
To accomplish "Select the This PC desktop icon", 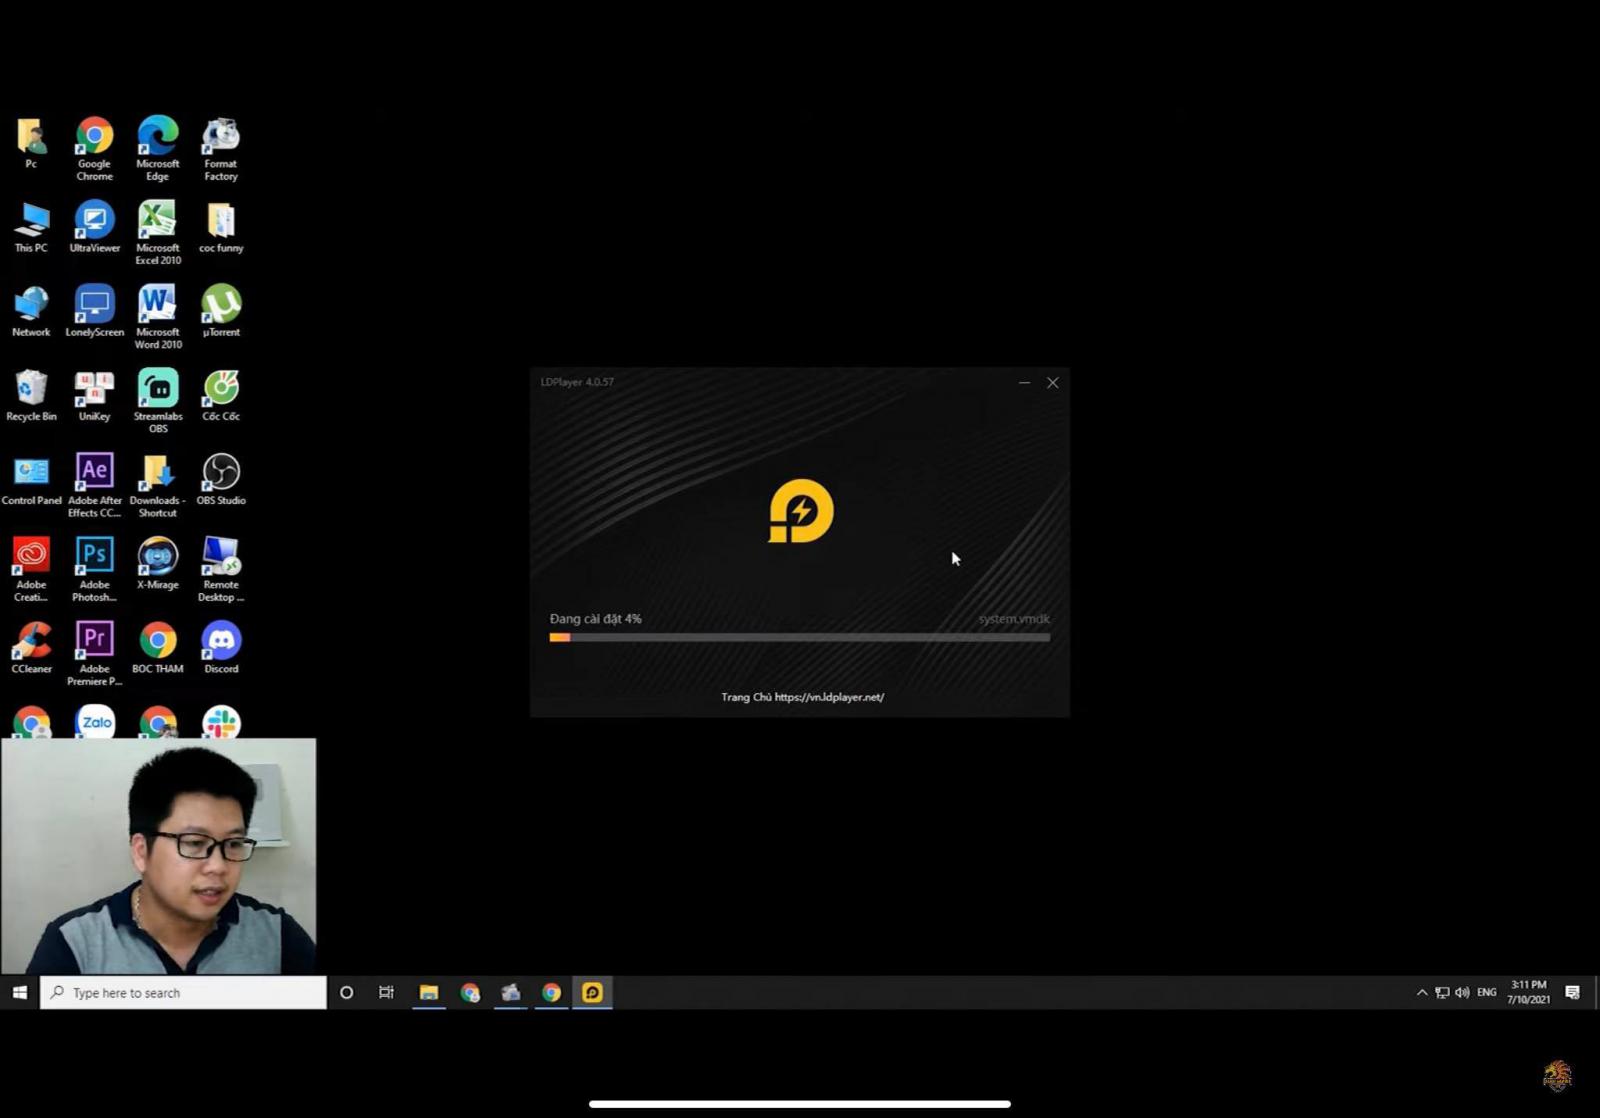I will (31, 227).
